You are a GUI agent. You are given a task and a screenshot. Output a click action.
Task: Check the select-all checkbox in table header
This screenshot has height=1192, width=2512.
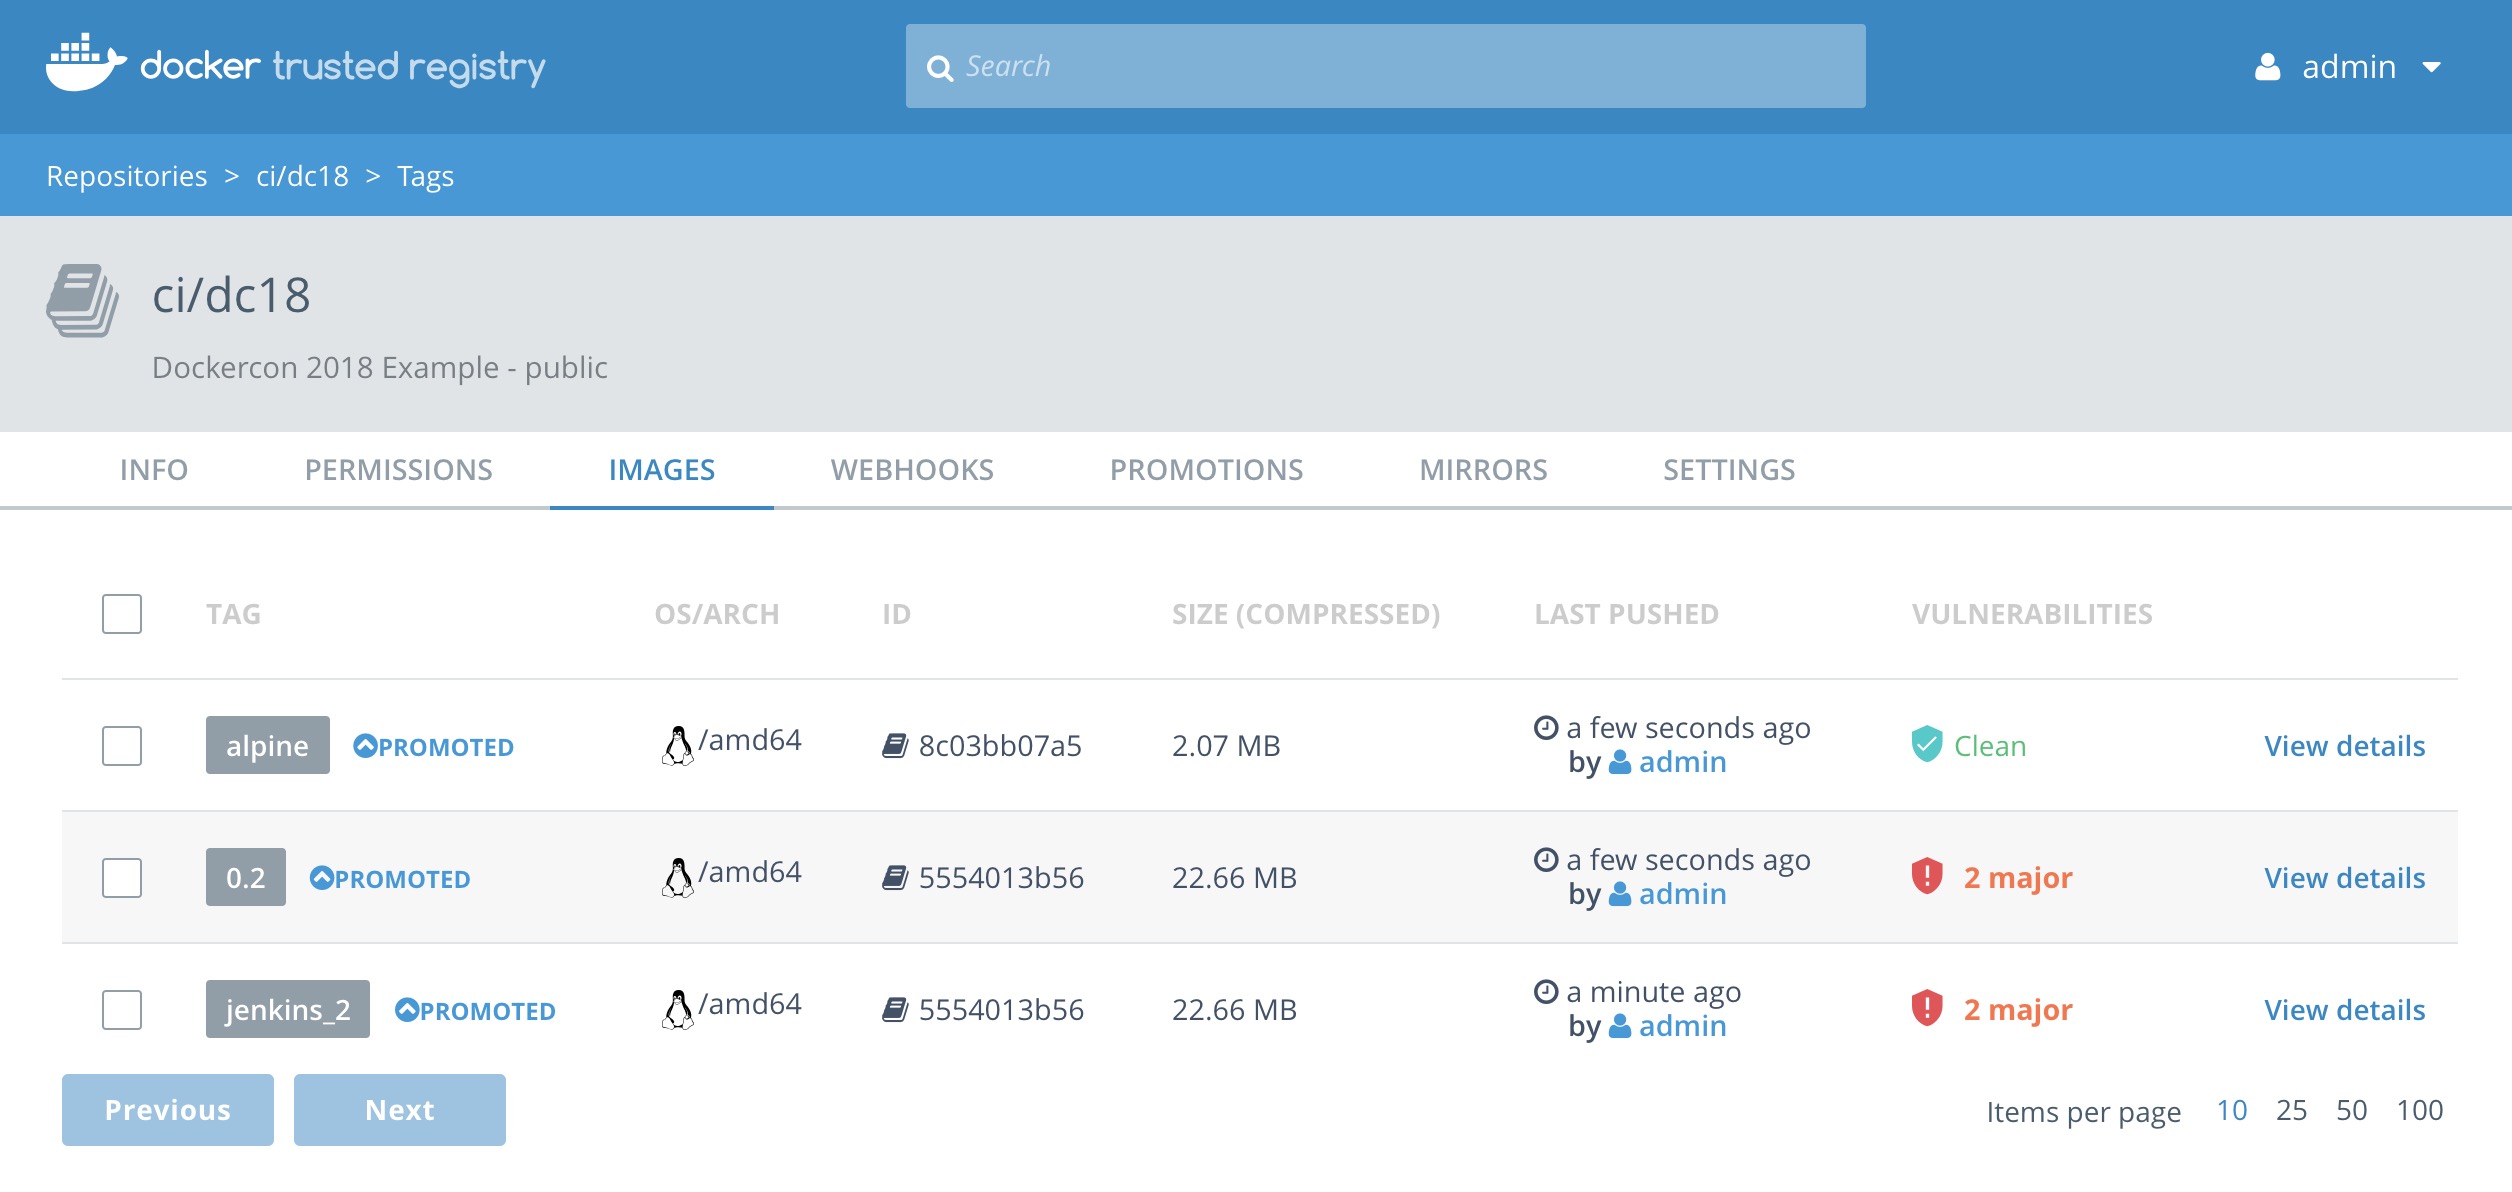click(122, 614)
